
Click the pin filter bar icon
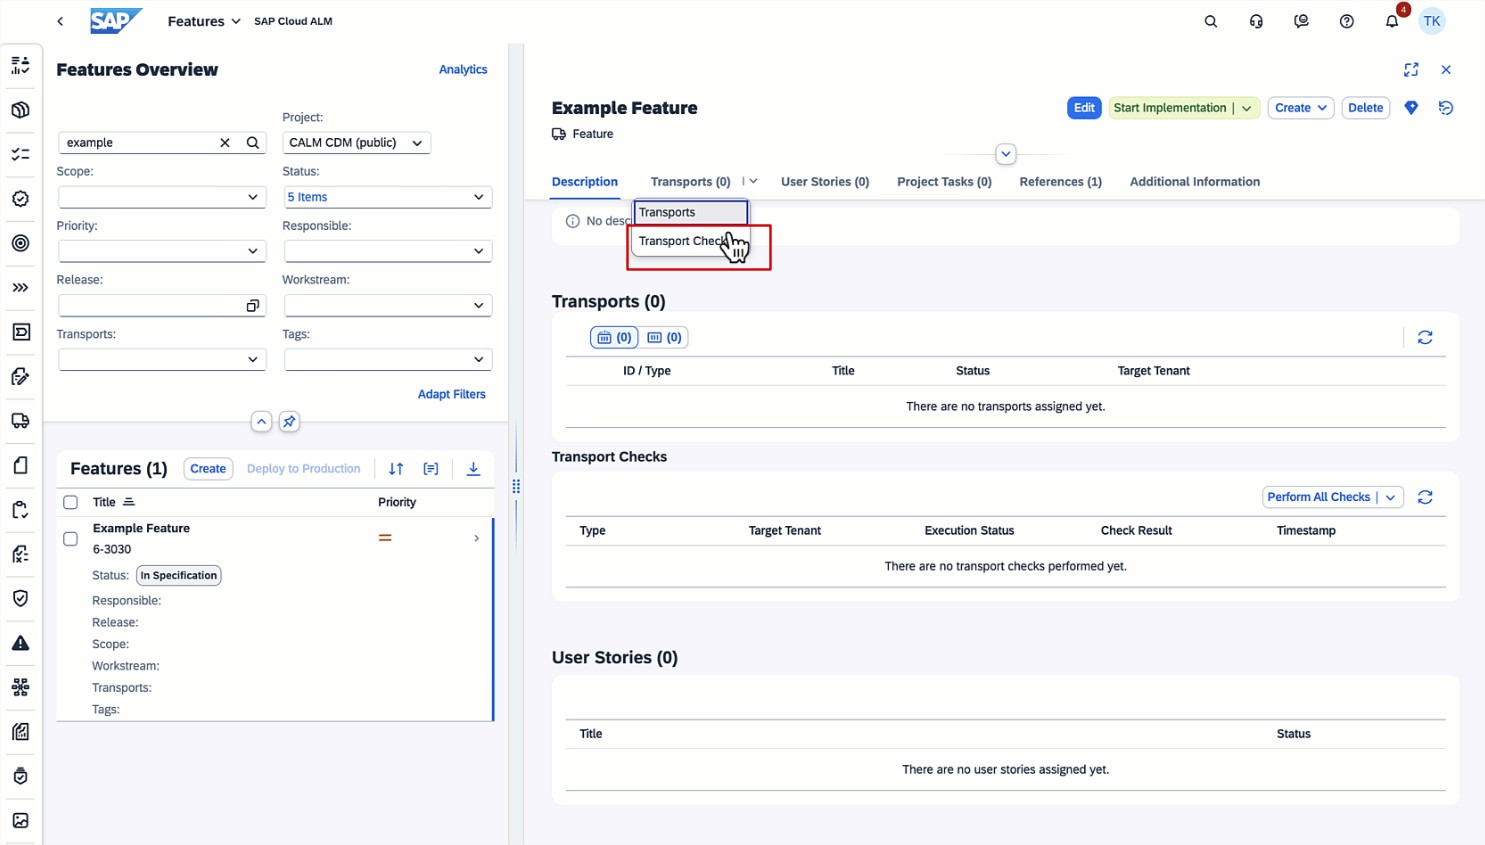point(289,422)
